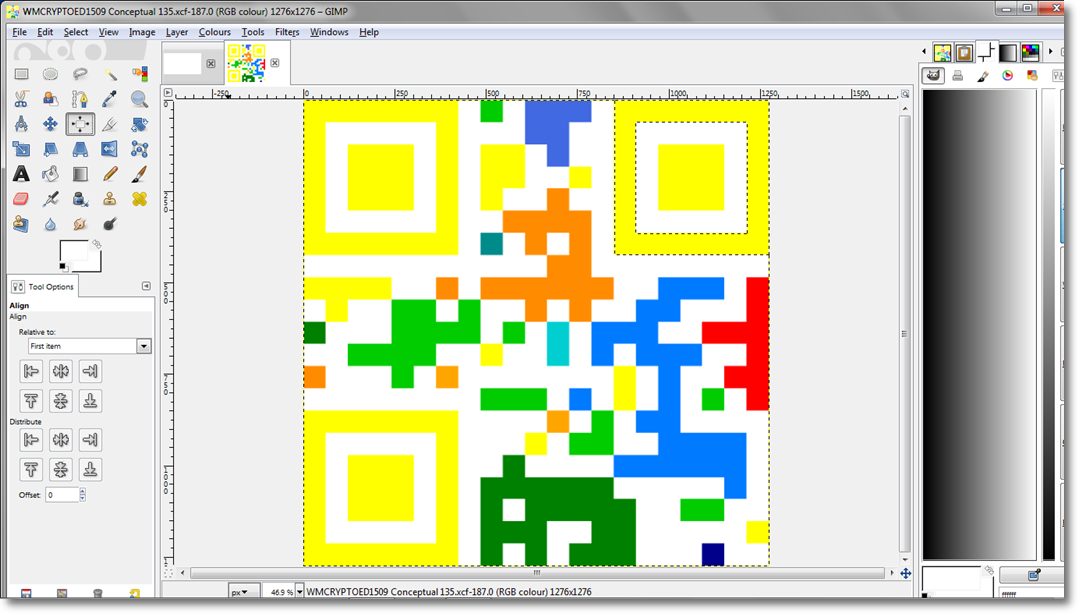Screen dimensions: 1080x615
Task: Select the Scissors Select tool
Action: click(21, 99)
